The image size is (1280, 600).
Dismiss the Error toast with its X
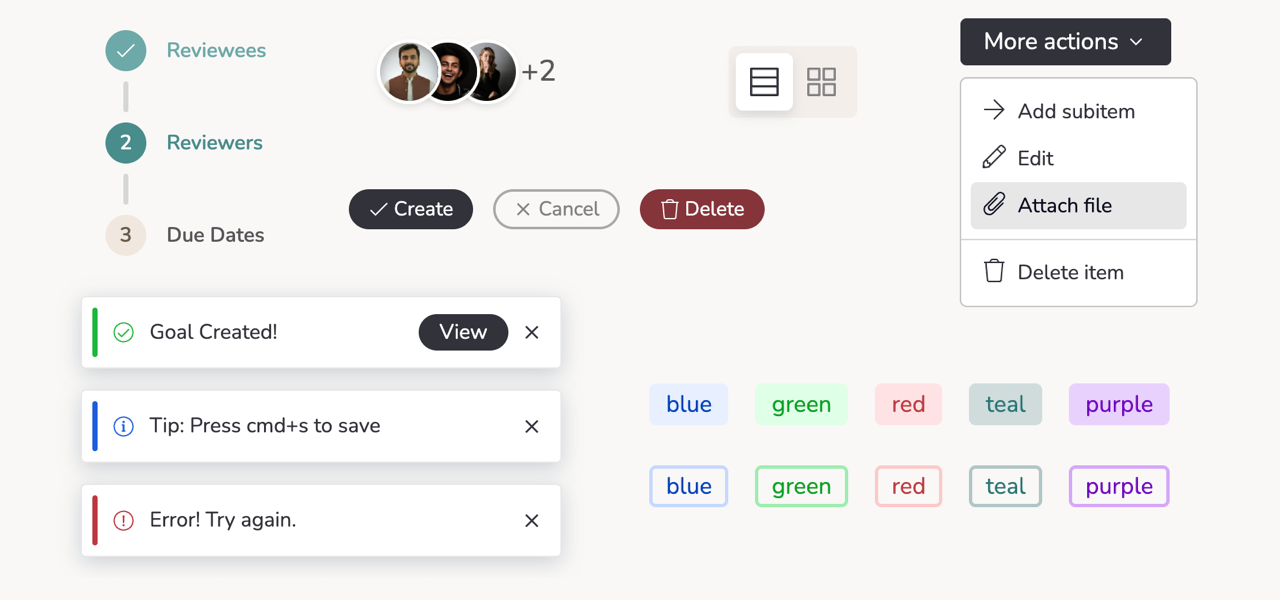point(531,520)
